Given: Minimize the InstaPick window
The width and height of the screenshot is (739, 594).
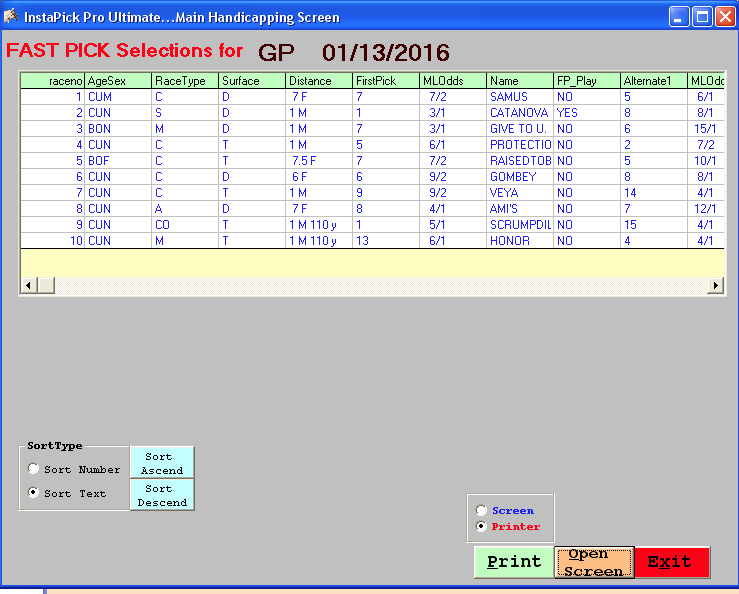Looking at the screenshot, I should (x=679, y=17).
